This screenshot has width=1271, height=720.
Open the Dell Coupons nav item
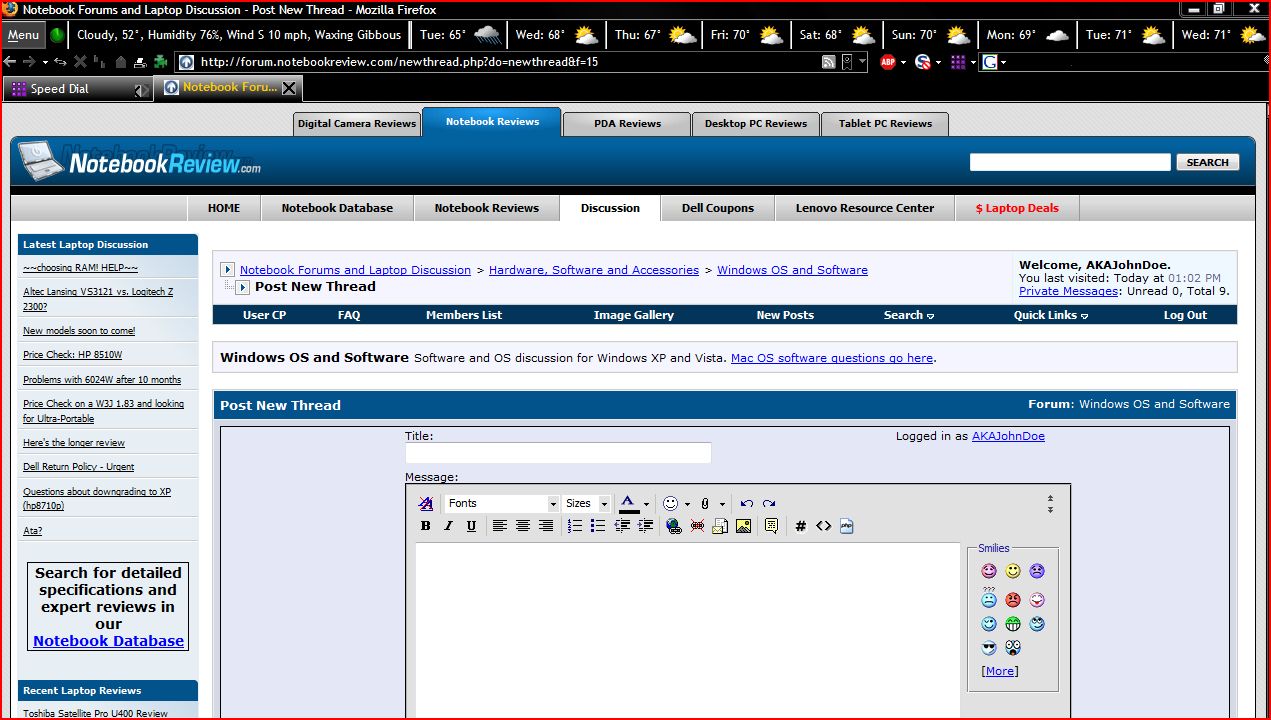pos(717,208)
